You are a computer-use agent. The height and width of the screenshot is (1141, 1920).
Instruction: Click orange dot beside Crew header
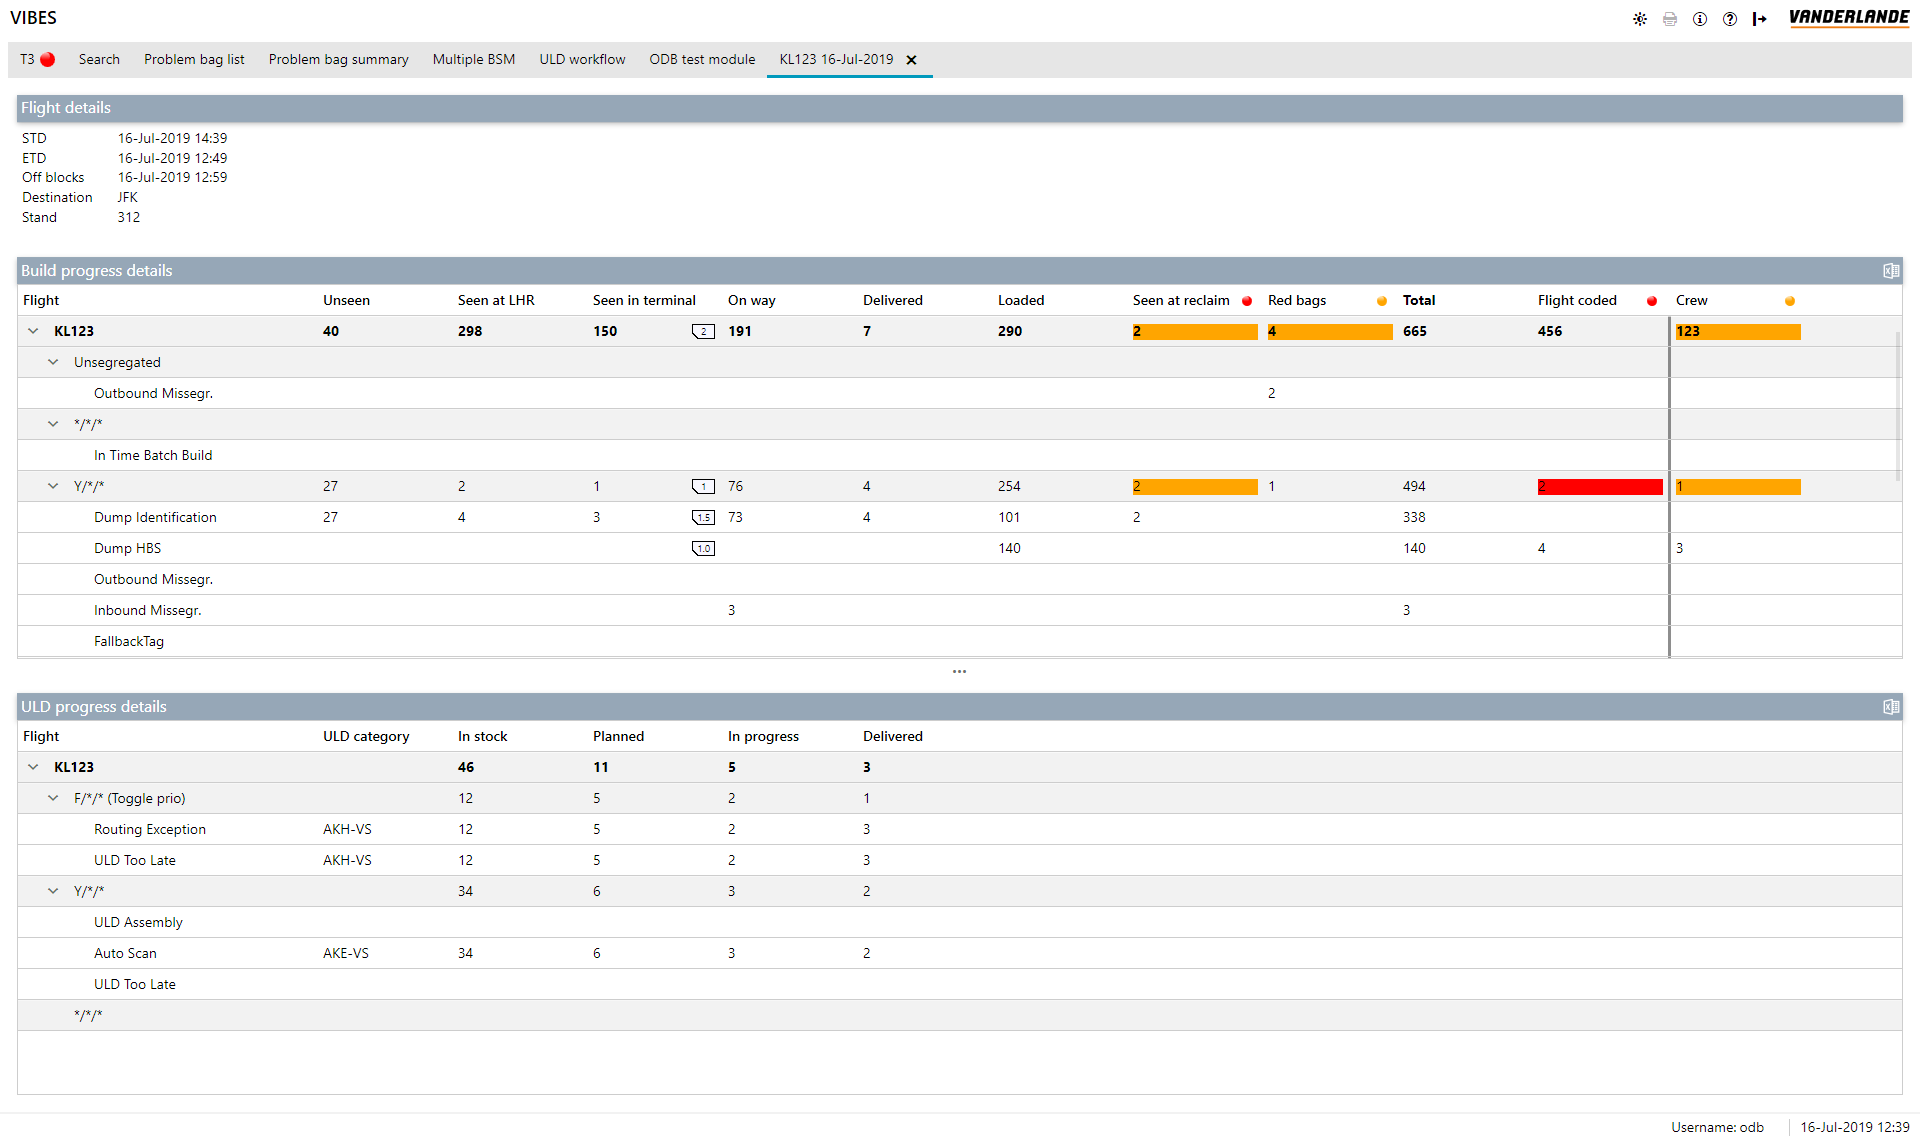1790,301
